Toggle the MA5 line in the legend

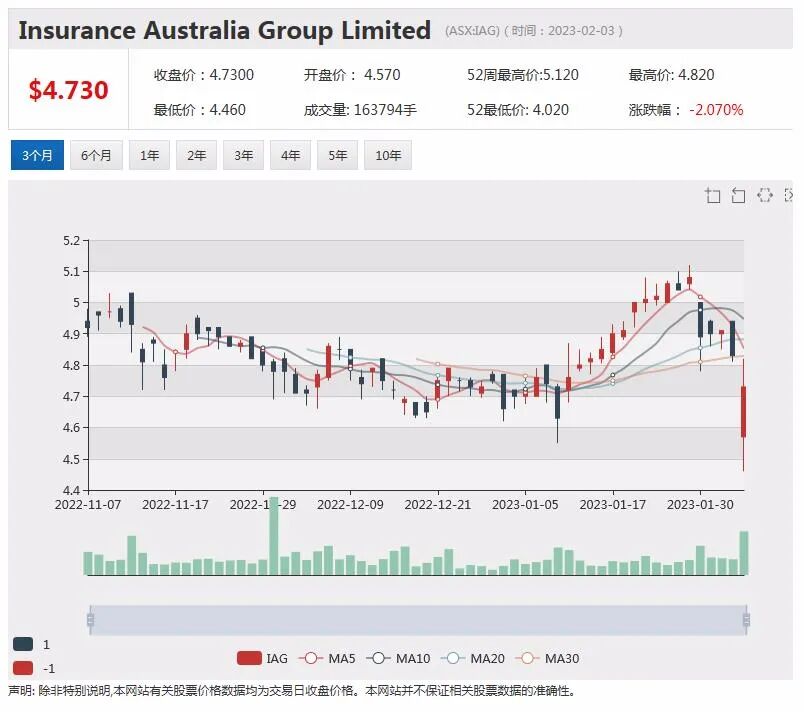[327, 658]
